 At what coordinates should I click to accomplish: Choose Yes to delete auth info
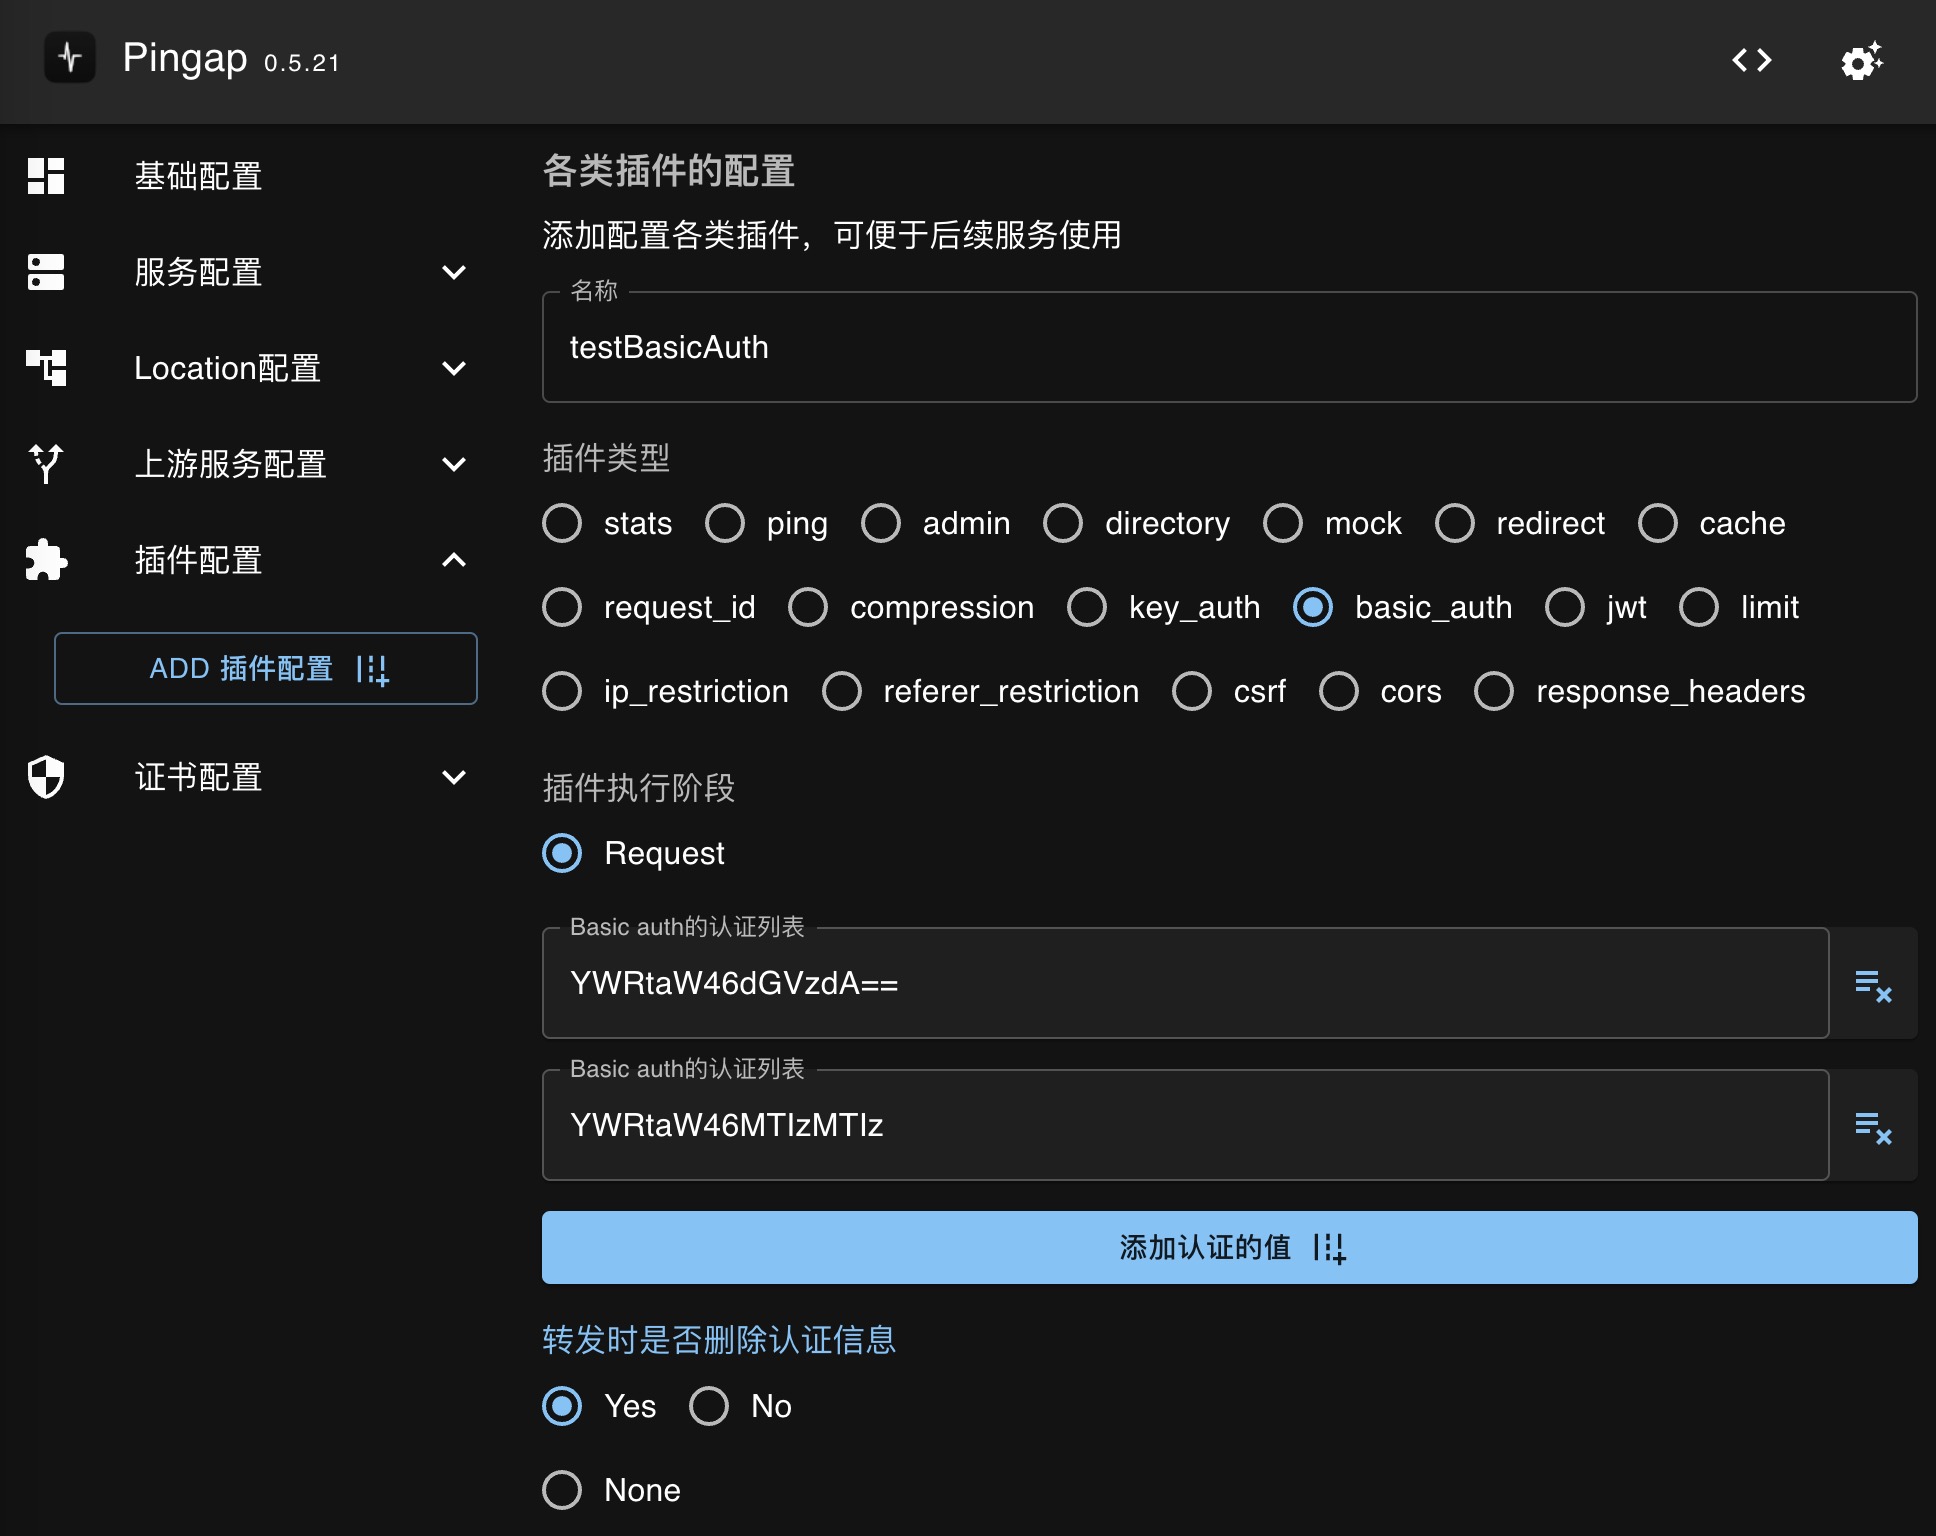point(562,1406)
